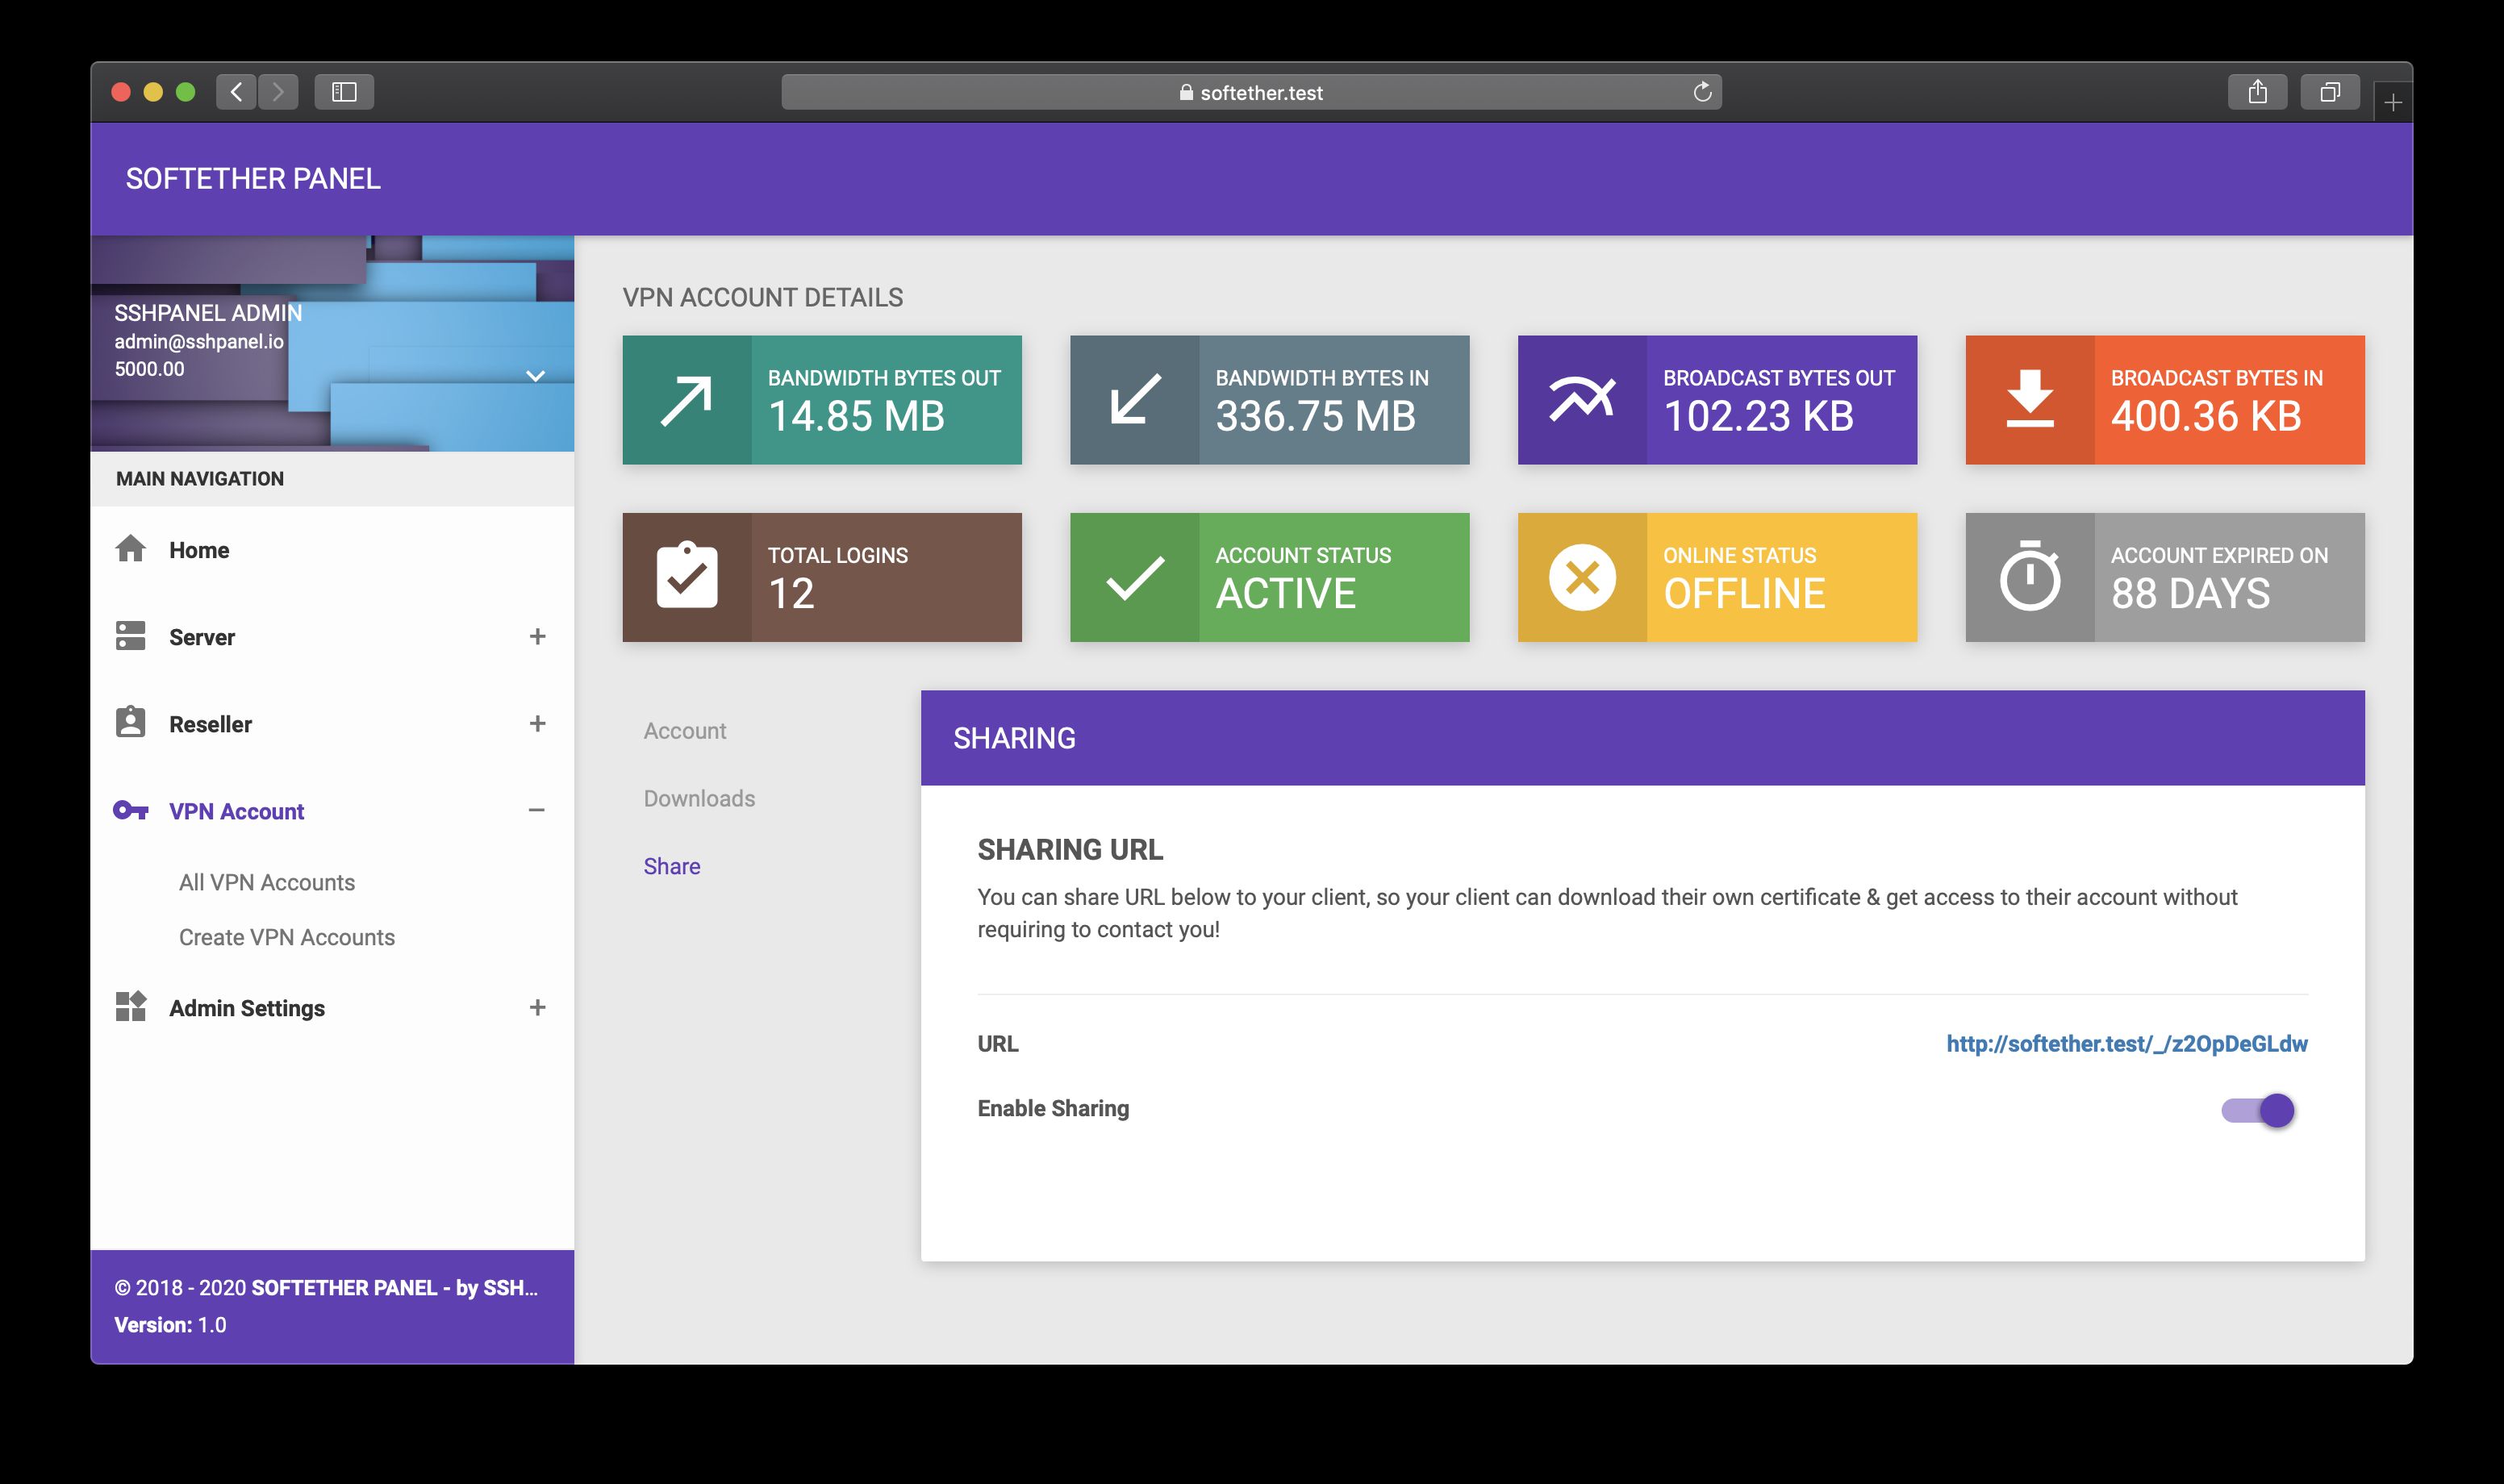Click the OFFLINE online status text

[x=1744, y=594]
